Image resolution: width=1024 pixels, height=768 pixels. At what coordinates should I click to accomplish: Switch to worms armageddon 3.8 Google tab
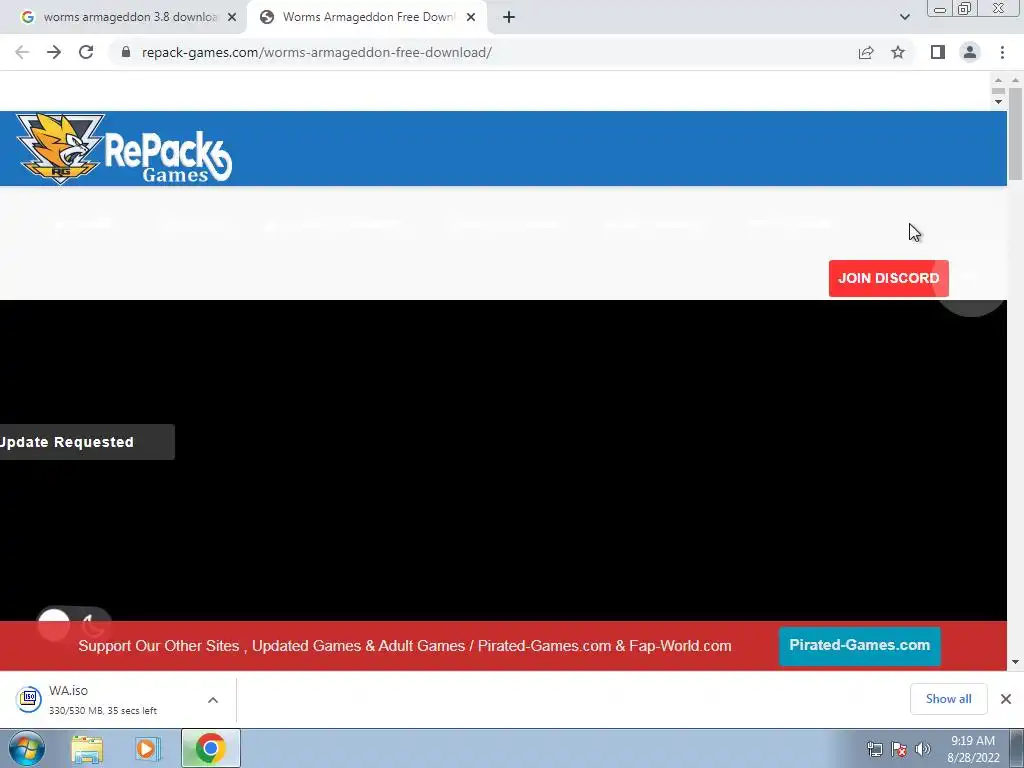point(121,17)
